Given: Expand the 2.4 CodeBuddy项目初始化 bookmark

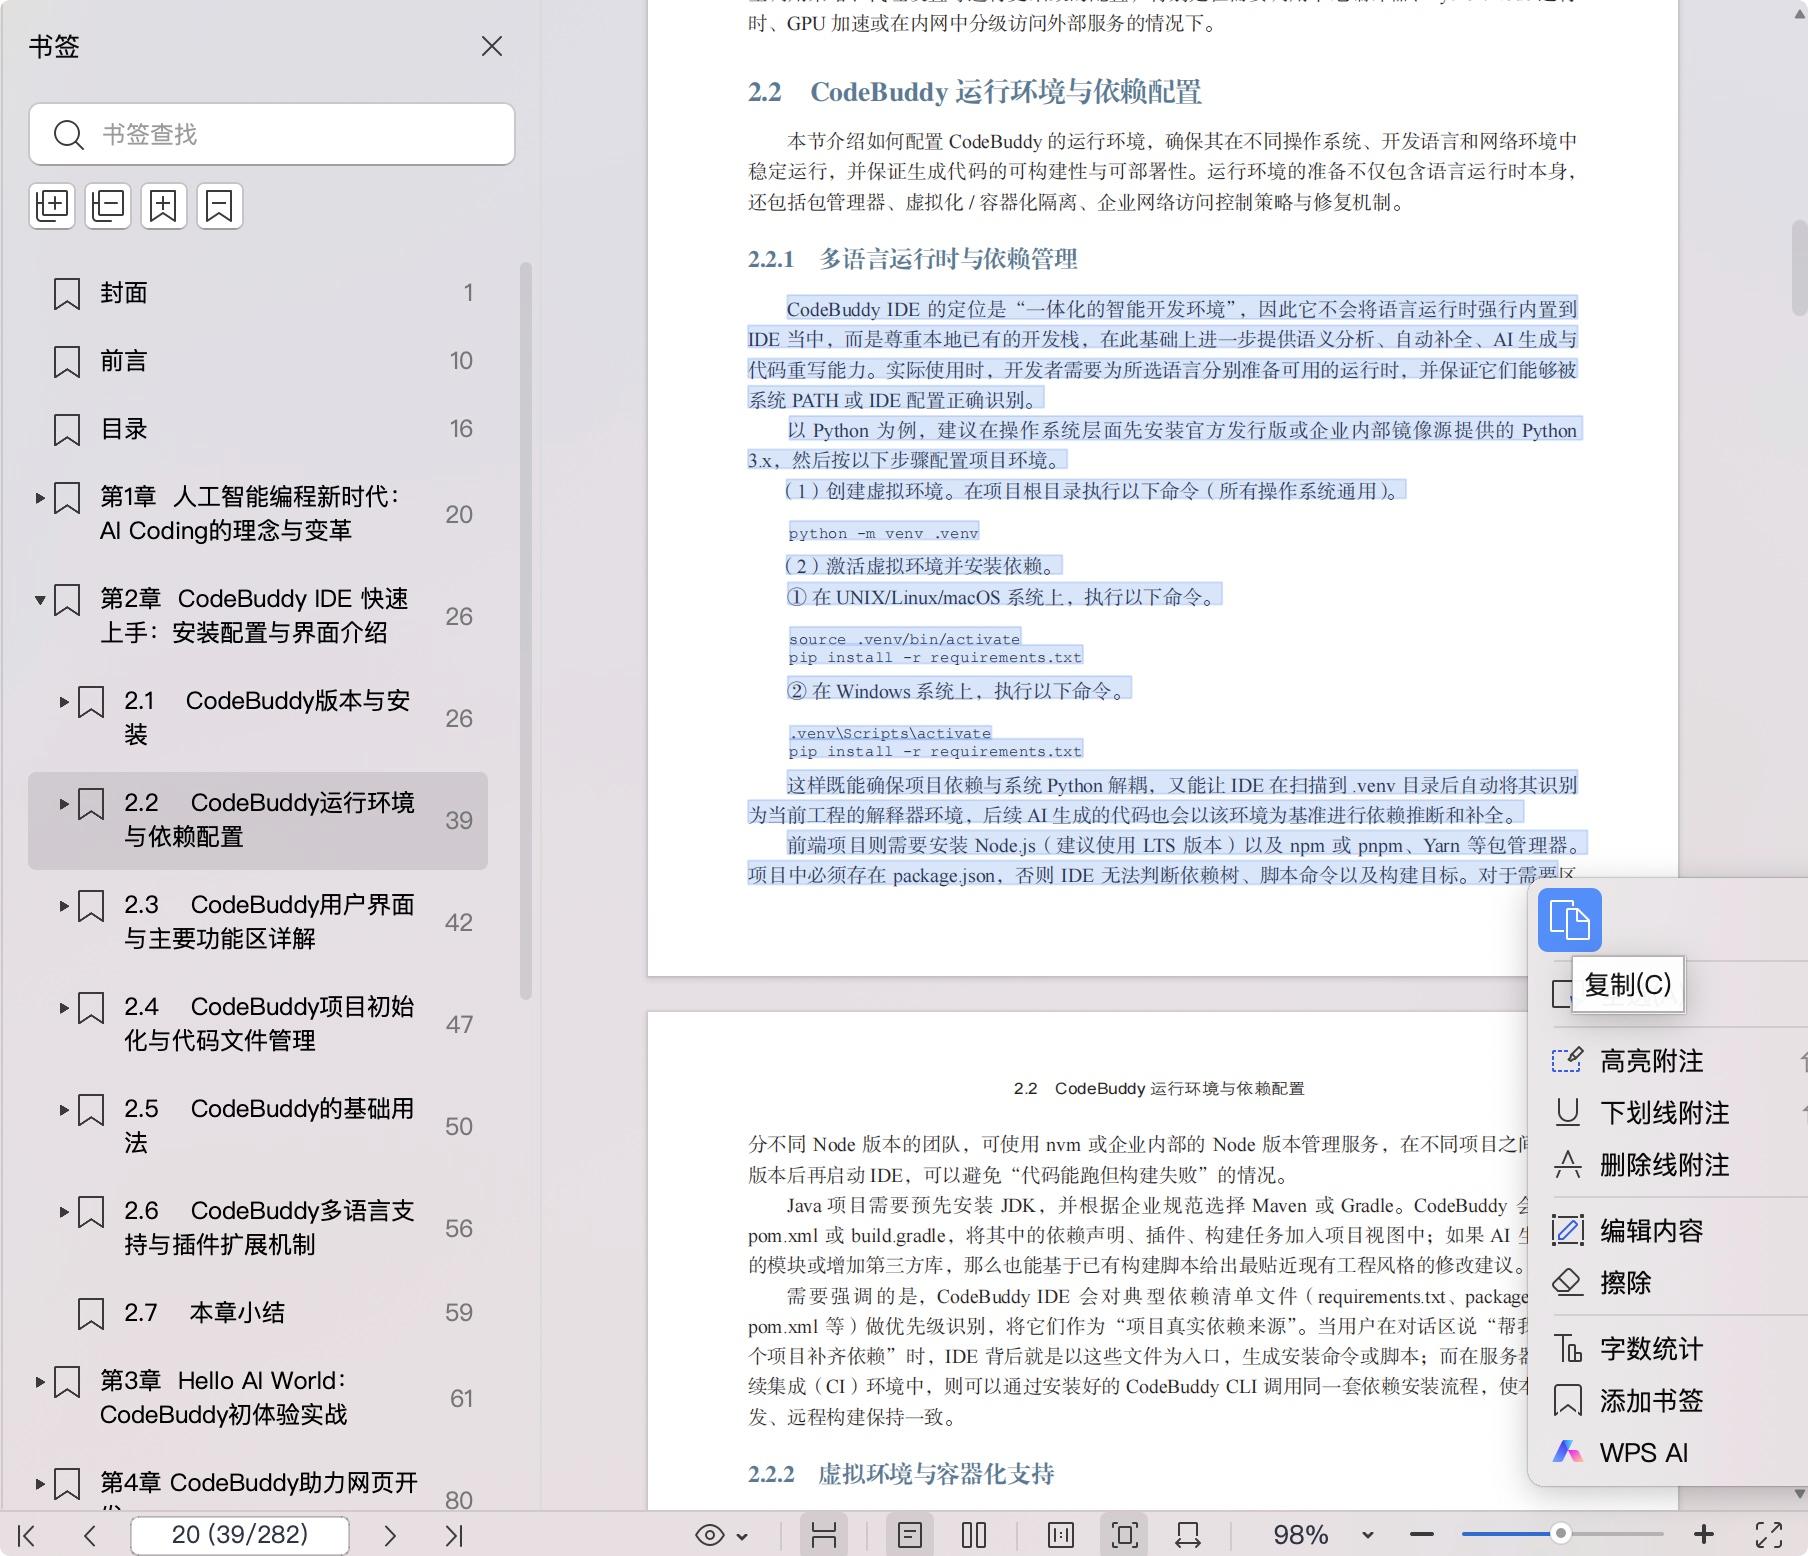Looking at the screenshot, I should (64, 1008).
